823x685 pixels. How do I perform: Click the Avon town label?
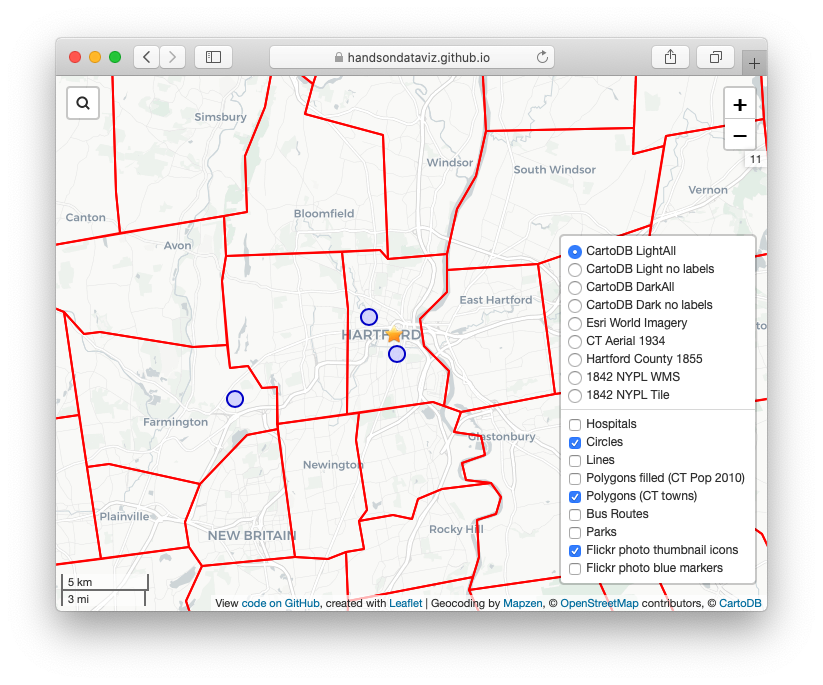tap(177, 245)
